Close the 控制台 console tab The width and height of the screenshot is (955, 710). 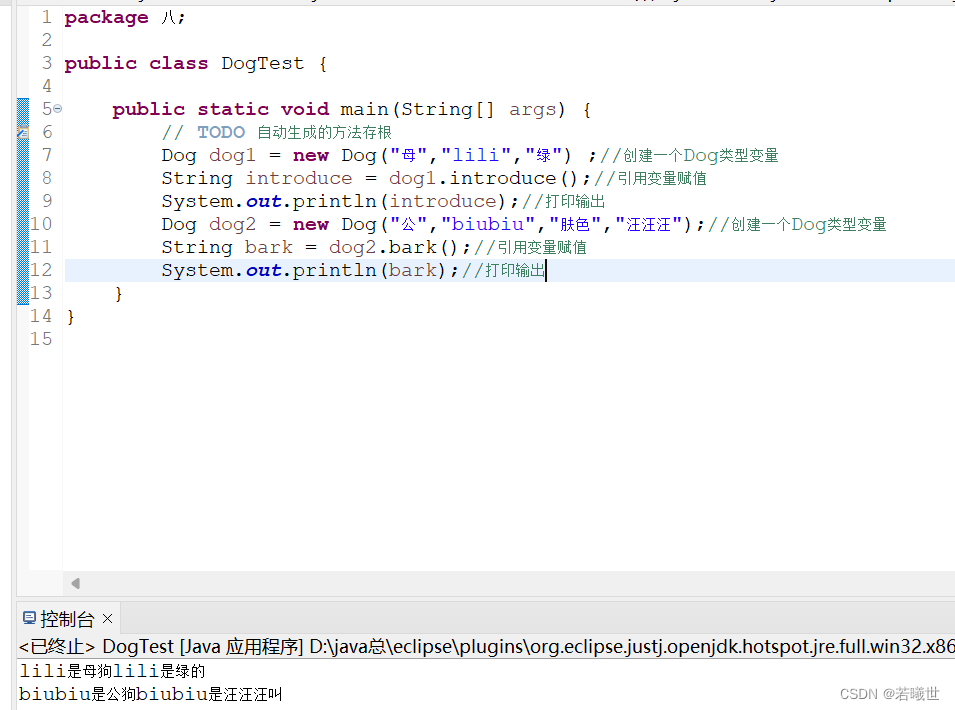click(107, 619)
